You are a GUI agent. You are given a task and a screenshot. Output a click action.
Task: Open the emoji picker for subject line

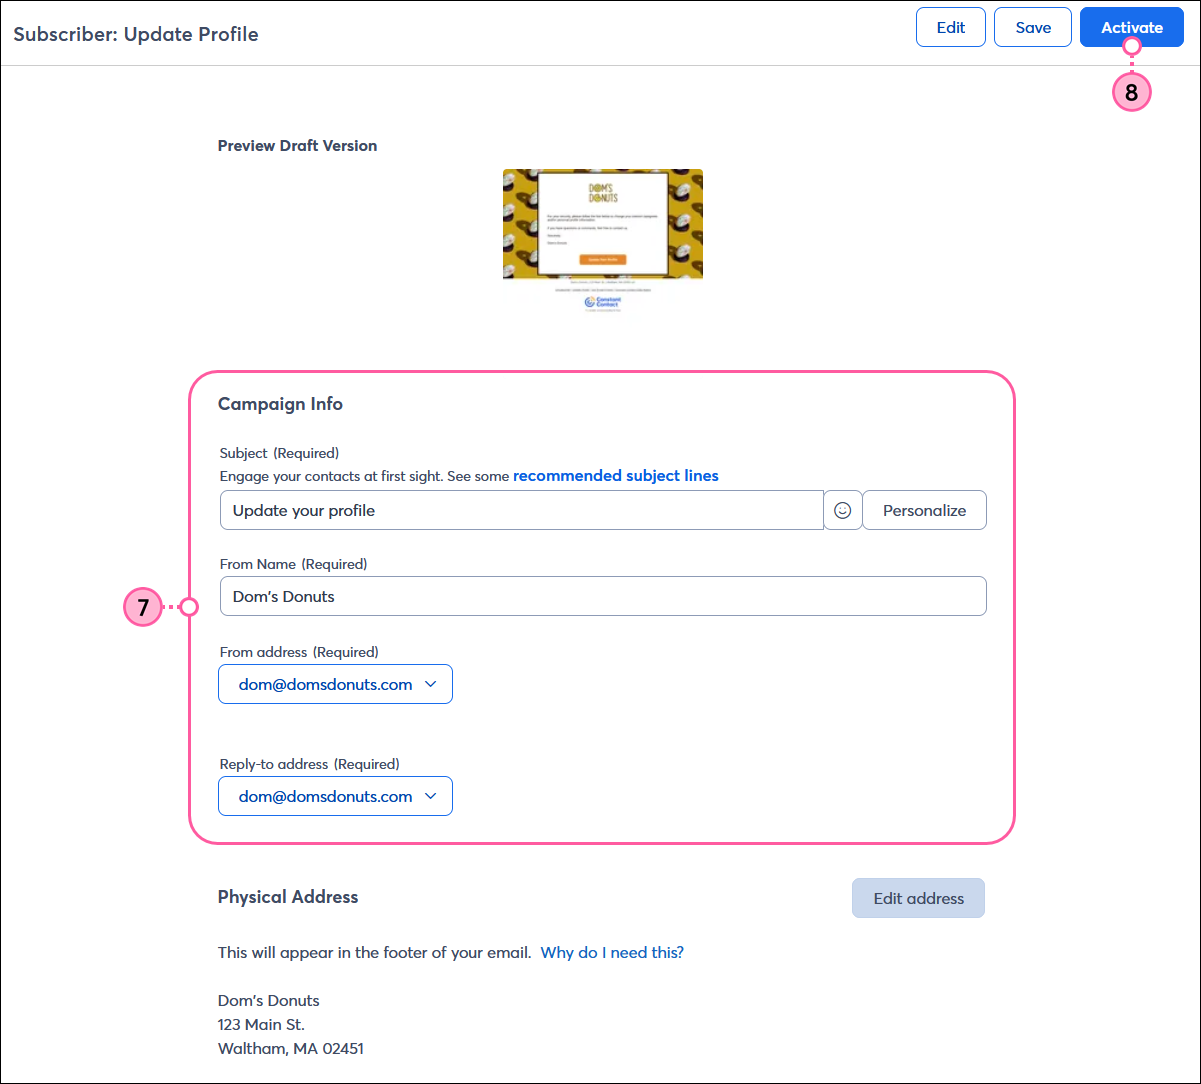click(843, 510)
